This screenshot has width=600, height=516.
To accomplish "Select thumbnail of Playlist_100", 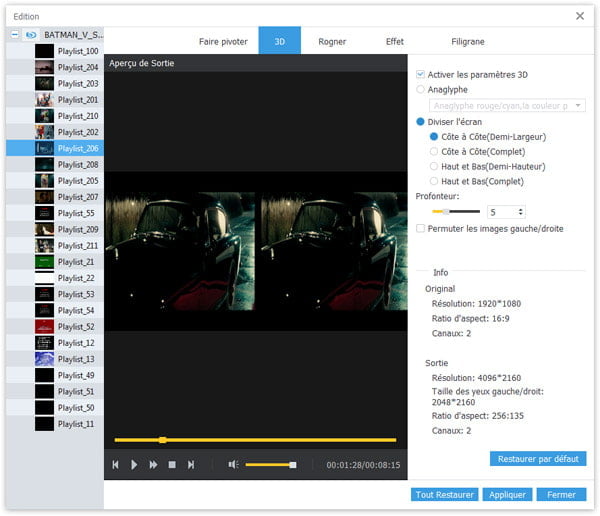I will point(44,51).
